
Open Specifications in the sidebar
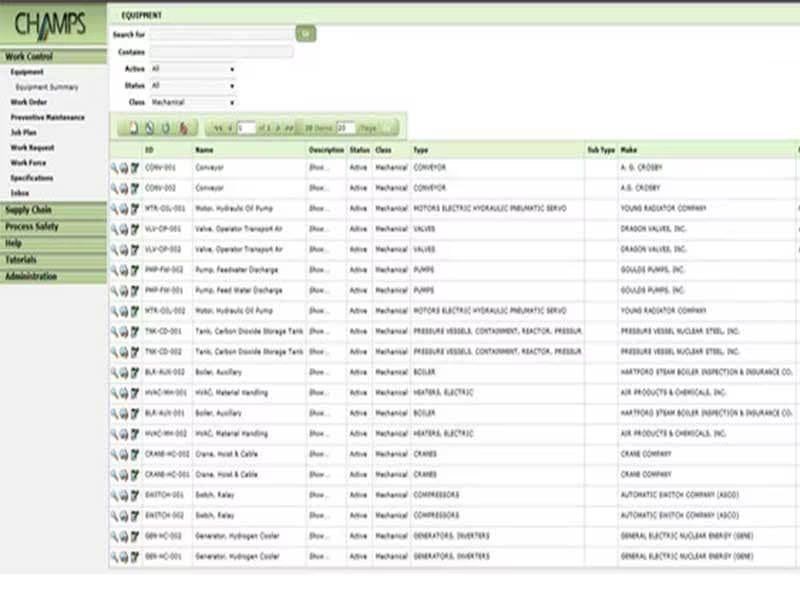pos(32,178)
